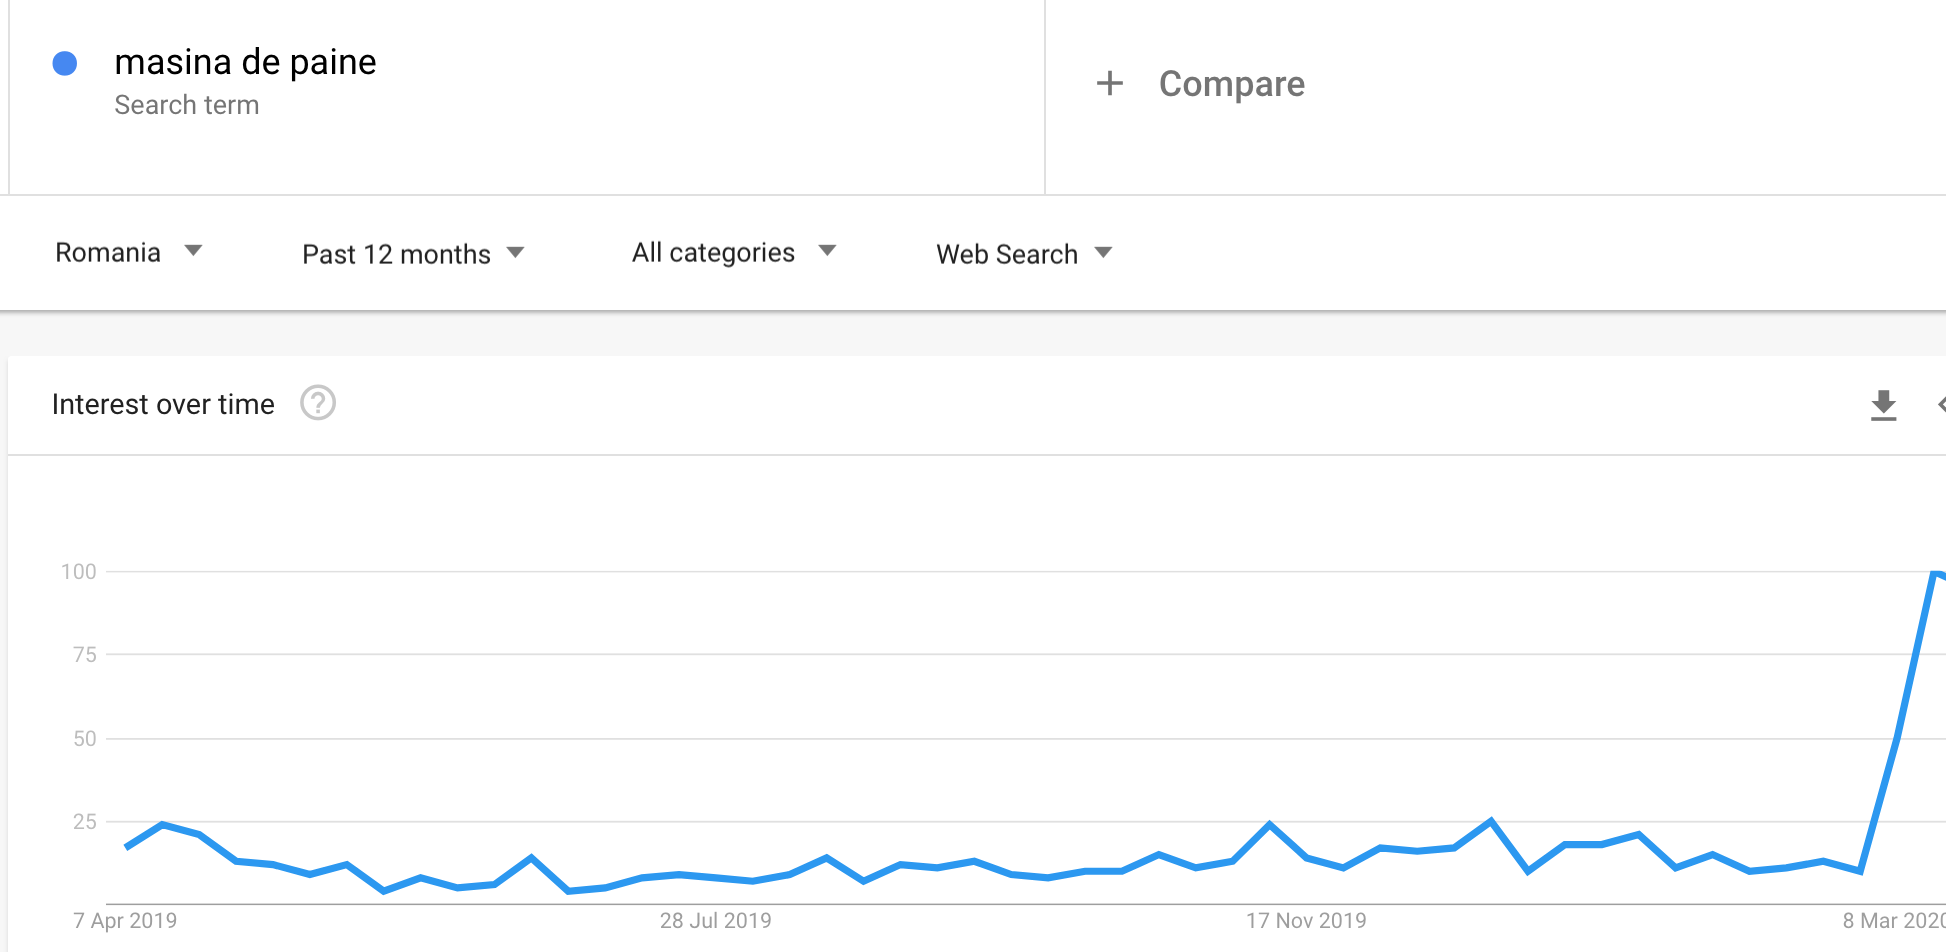Screen dimensions: 1946x952
Task: Click the Compare button
Action: [x=1231, y=84]
